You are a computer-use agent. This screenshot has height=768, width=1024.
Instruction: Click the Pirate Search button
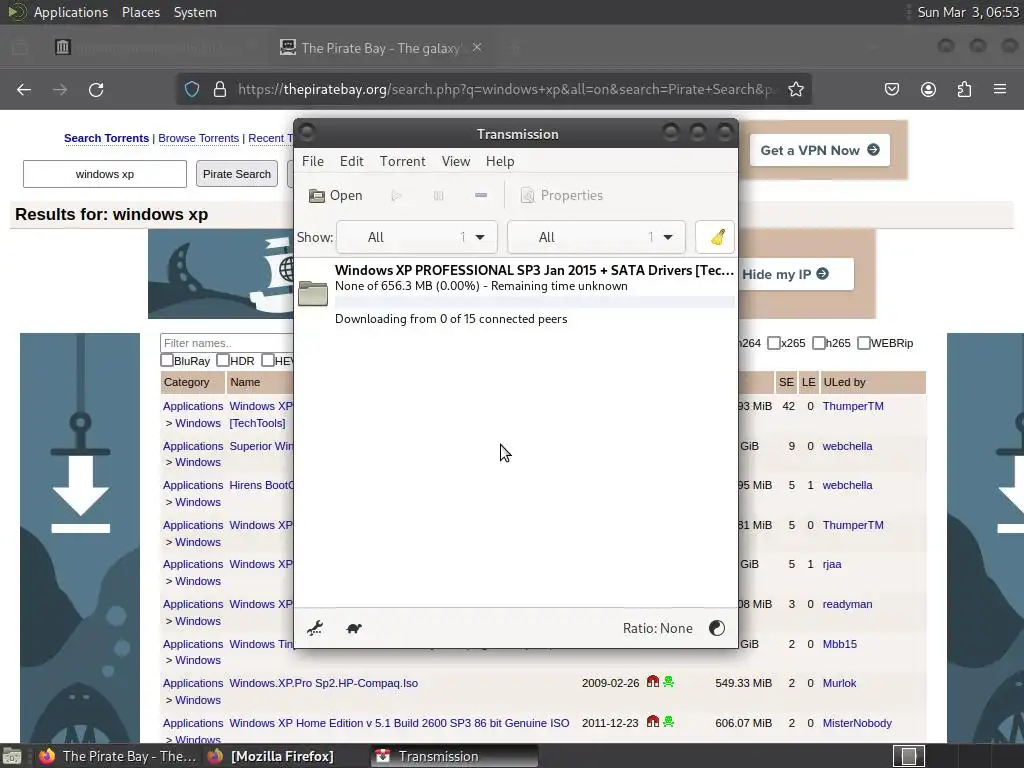236,174
